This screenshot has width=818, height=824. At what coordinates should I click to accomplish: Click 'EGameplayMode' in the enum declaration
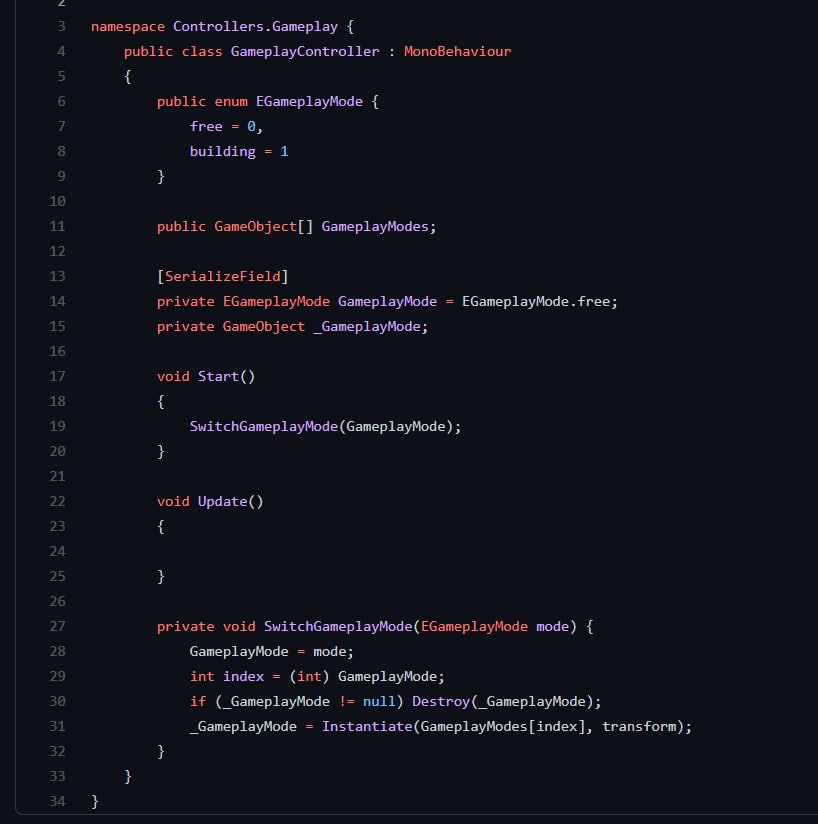pos(309,101)
